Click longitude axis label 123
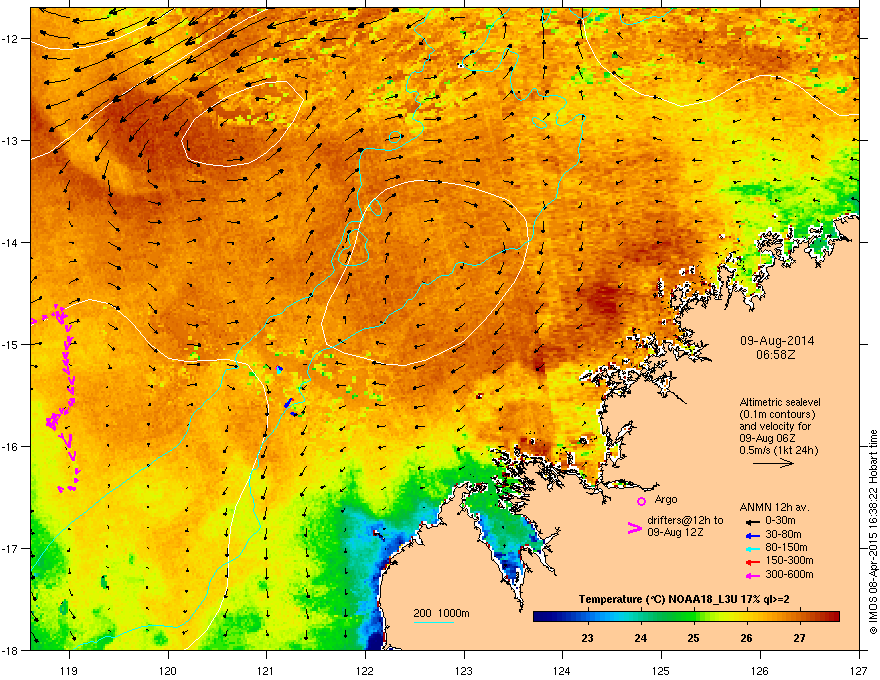The image size is (880, 680). [x=464, y=670]
